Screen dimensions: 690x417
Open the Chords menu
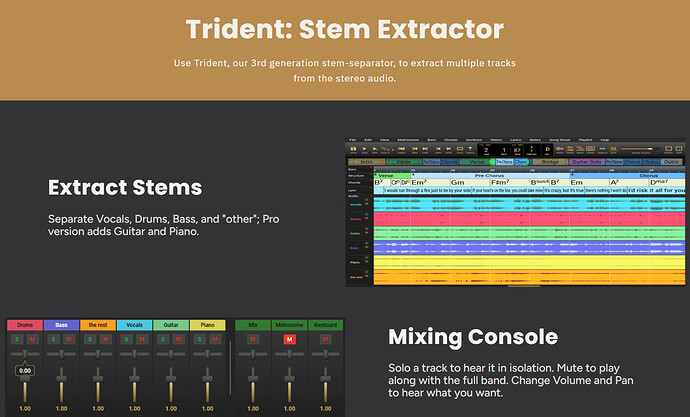451,140
